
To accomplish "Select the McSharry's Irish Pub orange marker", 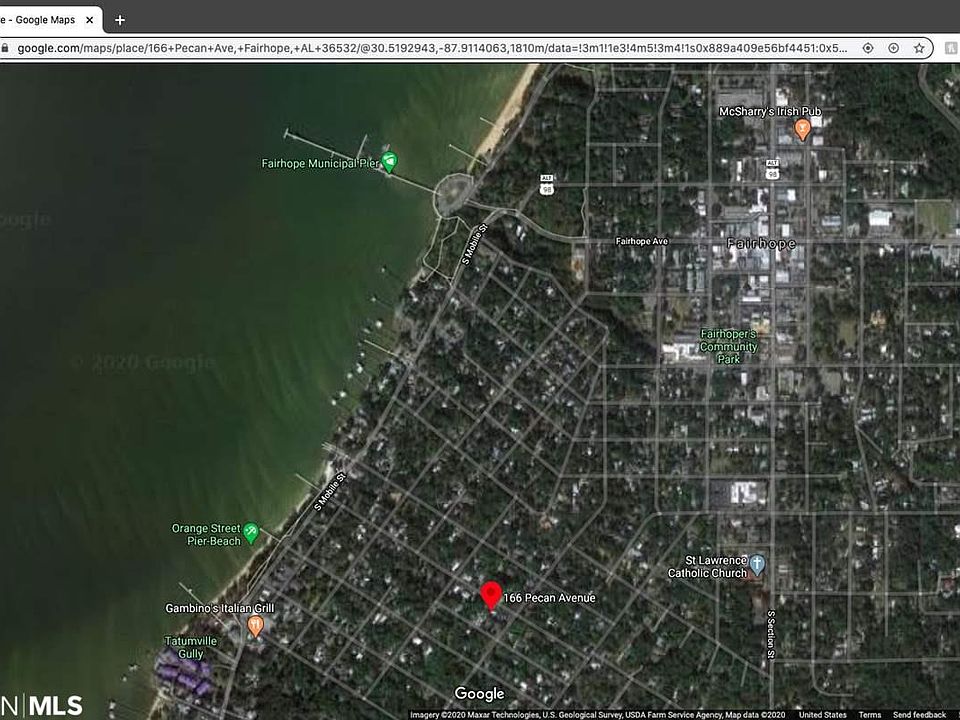I will point(803,129).
